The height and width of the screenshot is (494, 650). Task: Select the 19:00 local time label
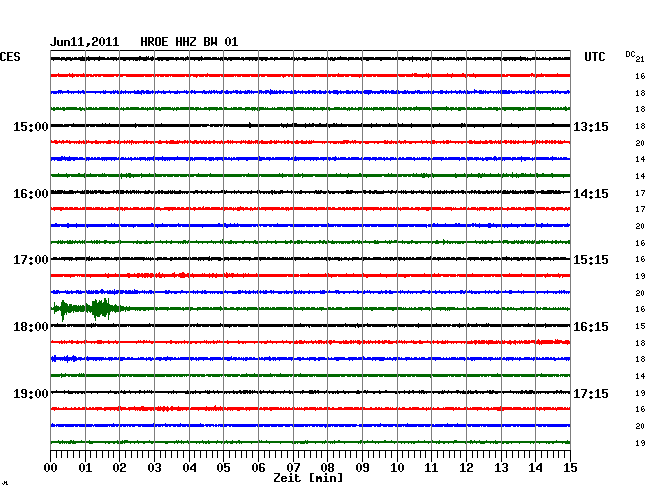(x=30, y=393)
